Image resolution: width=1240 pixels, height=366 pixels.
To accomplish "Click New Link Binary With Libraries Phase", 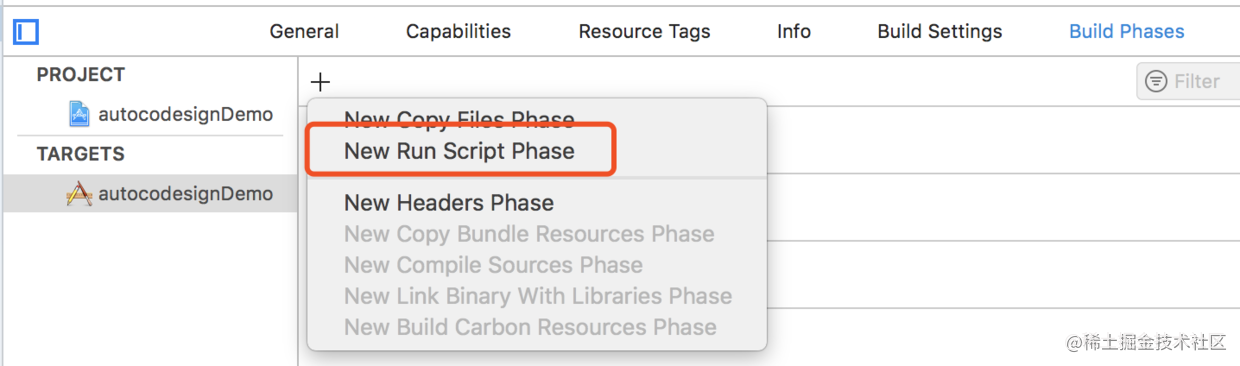I will tap(537, 296).
